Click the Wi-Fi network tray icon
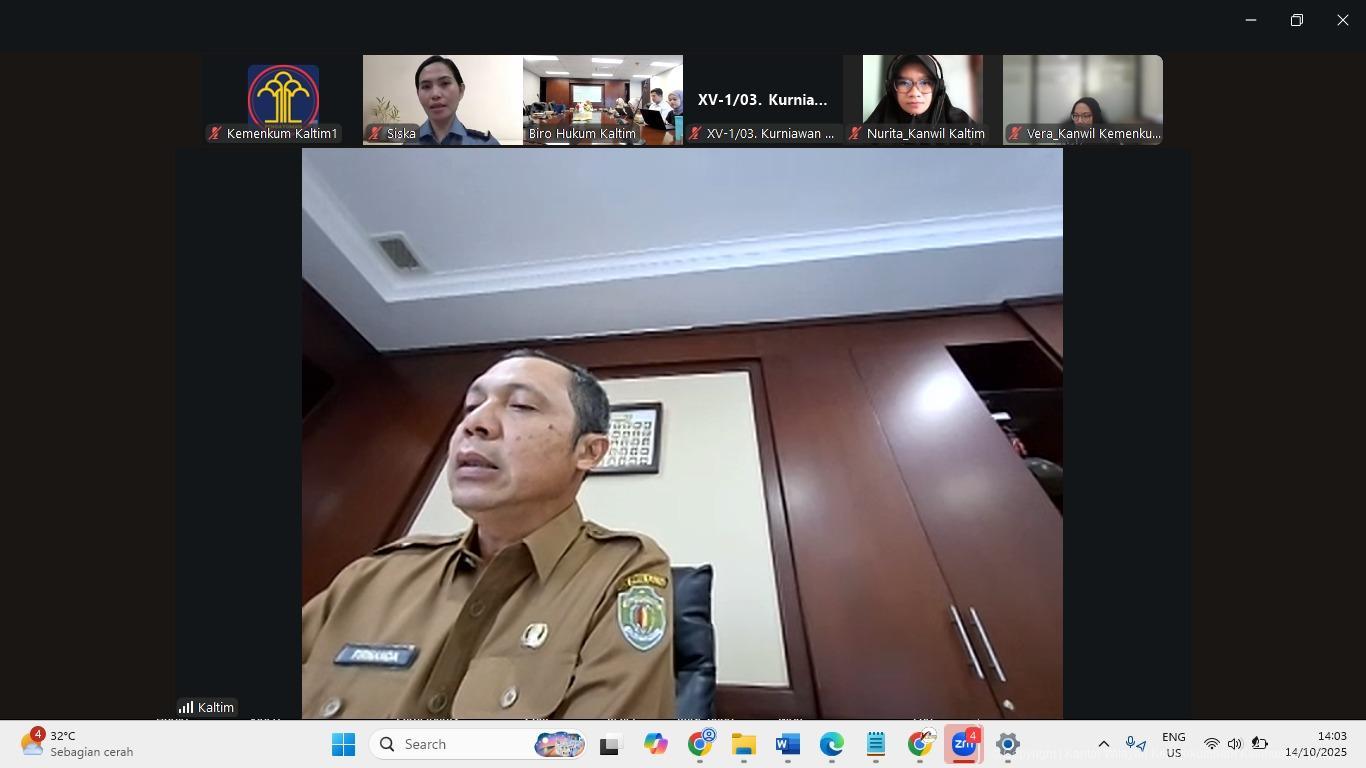This screenshot has height=768, width=1366. [x=1211, y=744]
